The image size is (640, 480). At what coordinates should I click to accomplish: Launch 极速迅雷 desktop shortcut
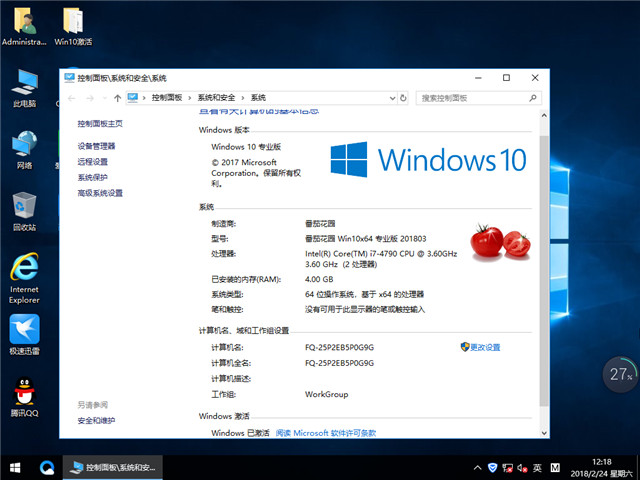pyautogui.click(x=24, y=335)
